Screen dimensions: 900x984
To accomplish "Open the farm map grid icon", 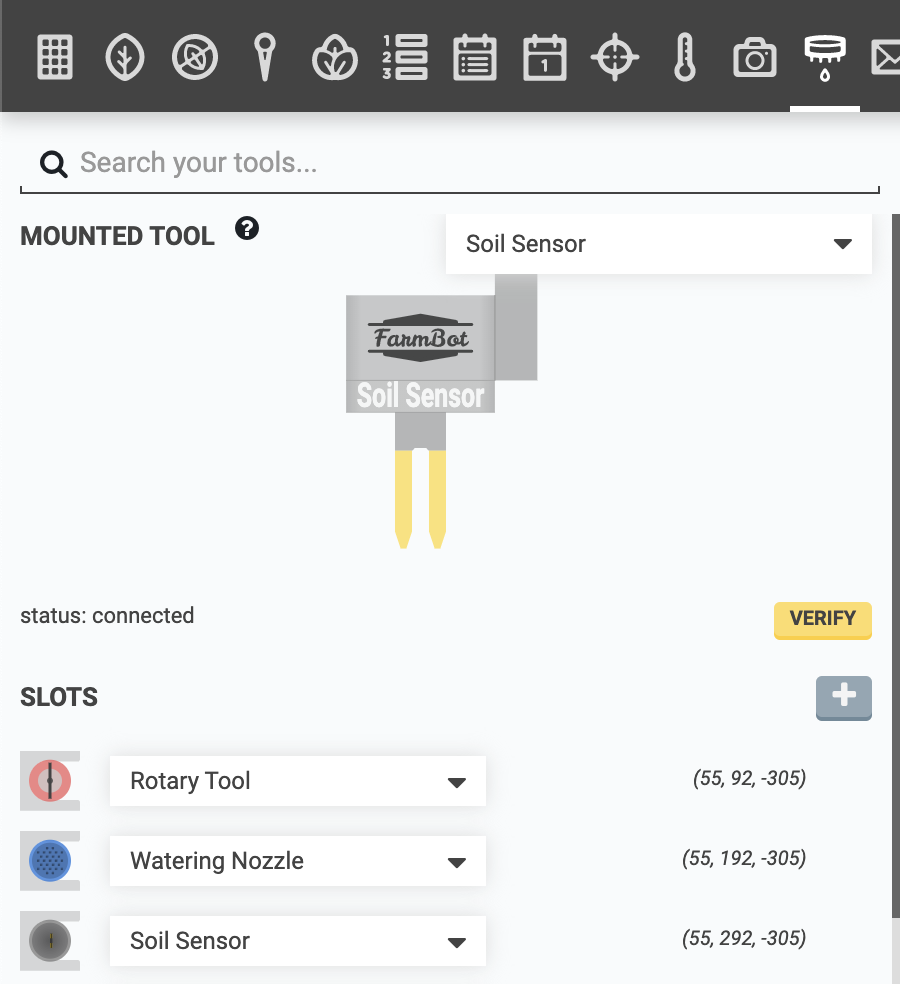I will pos(54,57).
